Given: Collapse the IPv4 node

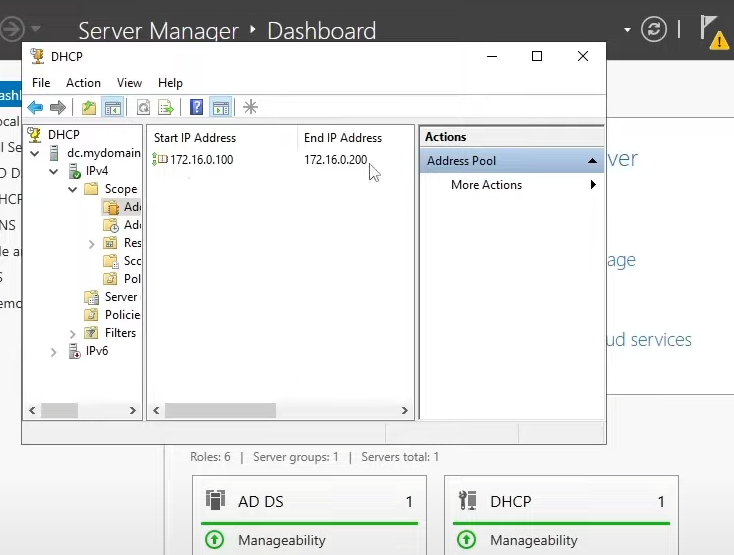Looking at the screenshot, I should [53, 172].
